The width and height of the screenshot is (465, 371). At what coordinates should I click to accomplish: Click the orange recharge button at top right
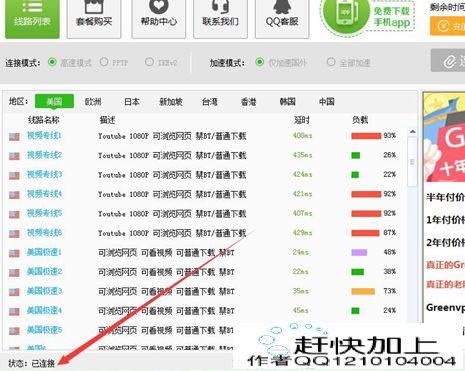[448, 26]
